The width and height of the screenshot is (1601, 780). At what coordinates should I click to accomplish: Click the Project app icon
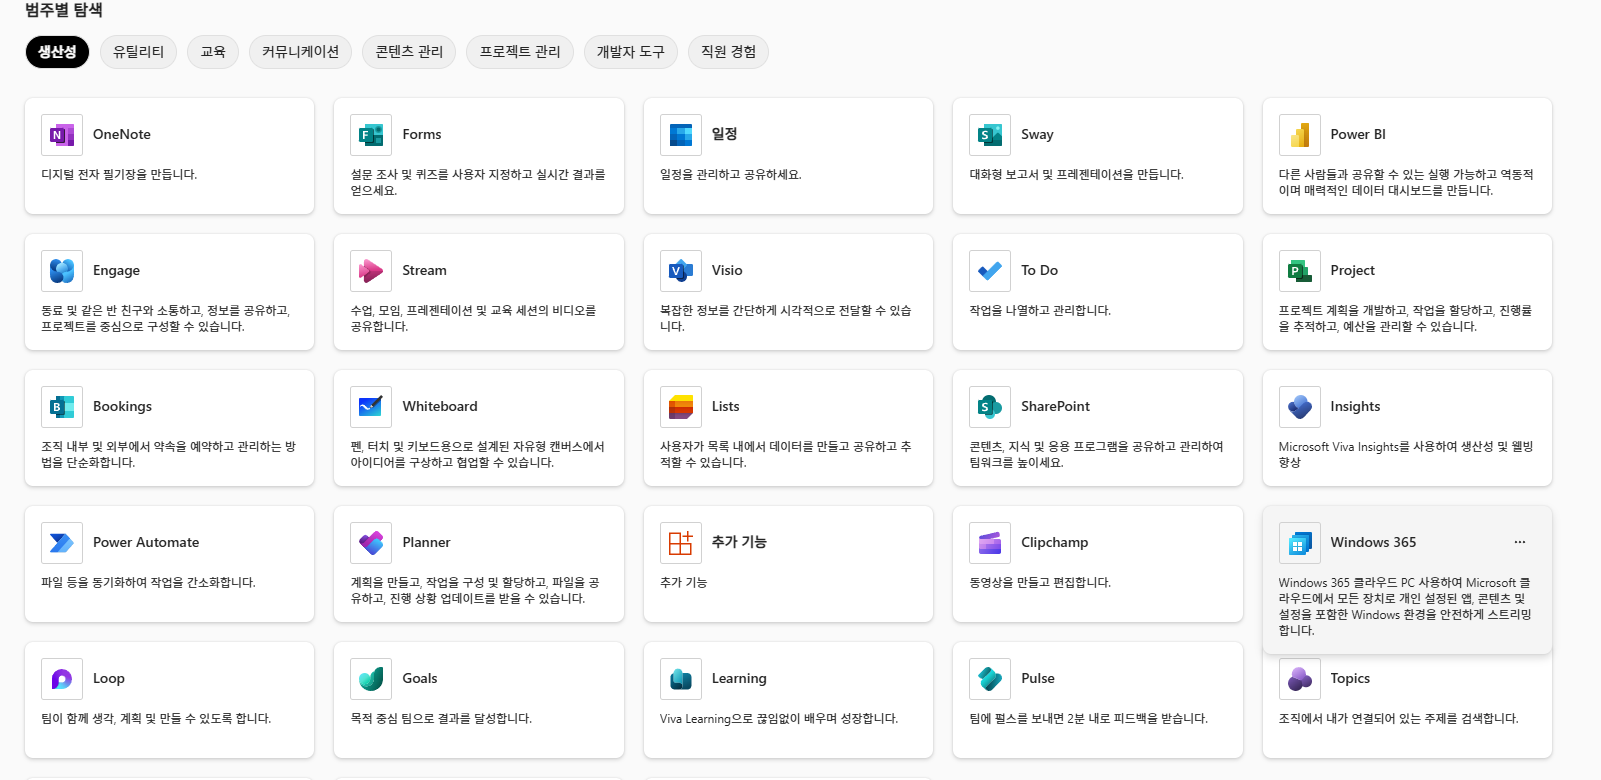1300,270
